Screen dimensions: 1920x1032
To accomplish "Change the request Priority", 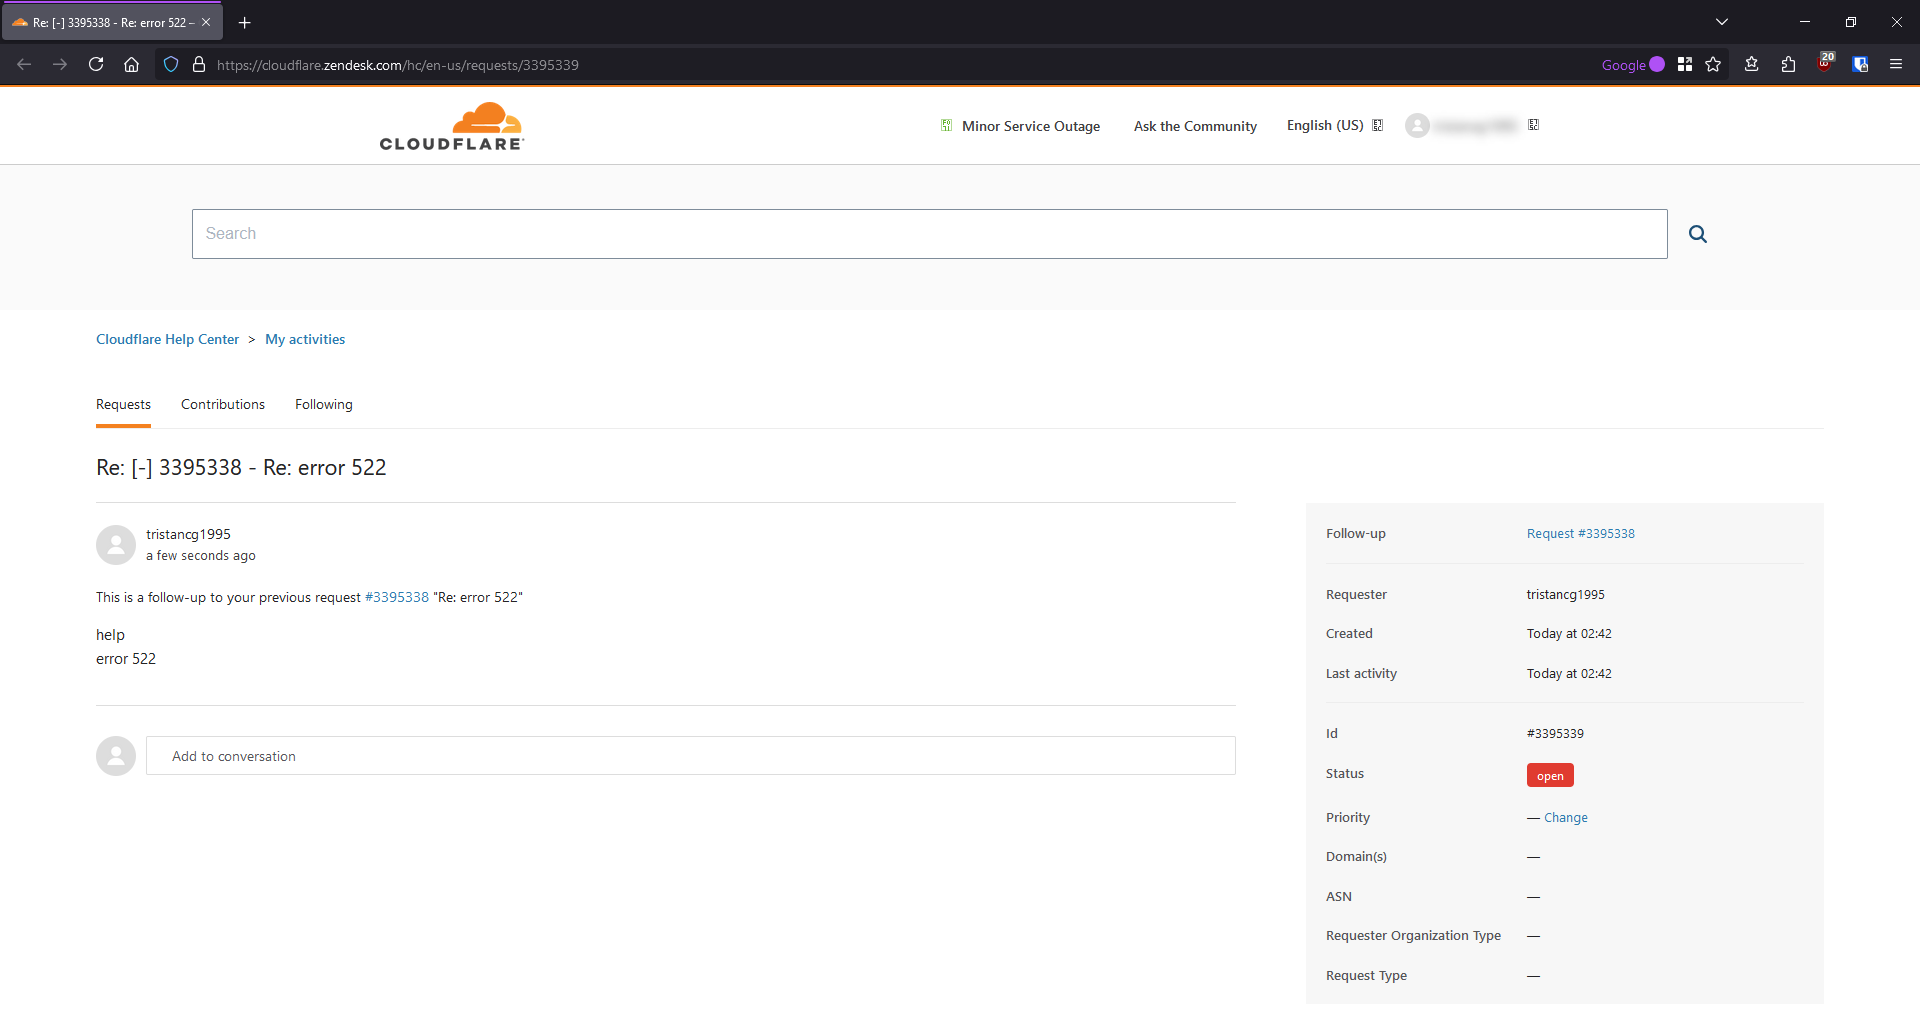I will click(1565, 817).
